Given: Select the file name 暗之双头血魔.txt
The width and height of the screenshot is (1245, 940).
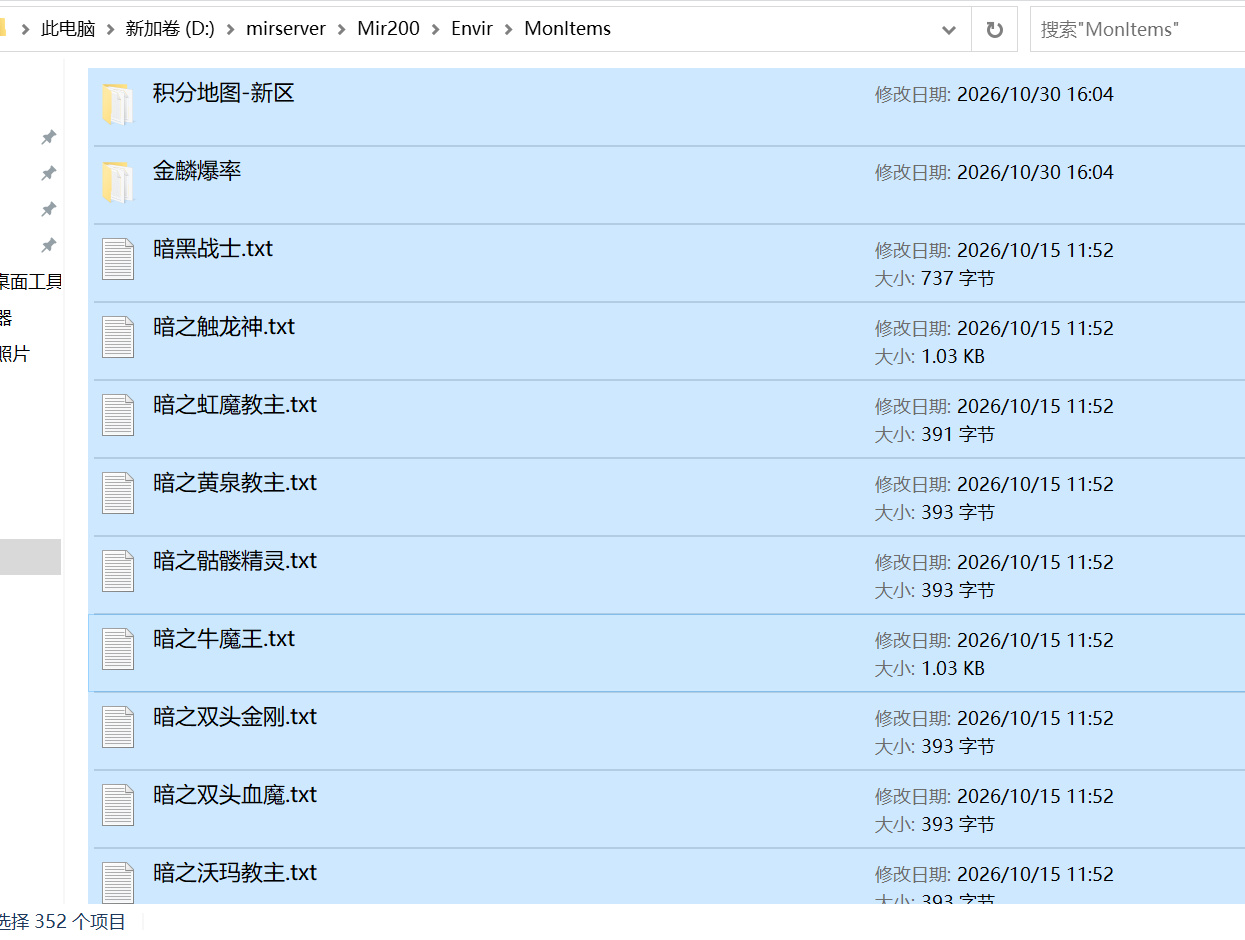Looking at the screenshot, I should click(x=235, y=795).
